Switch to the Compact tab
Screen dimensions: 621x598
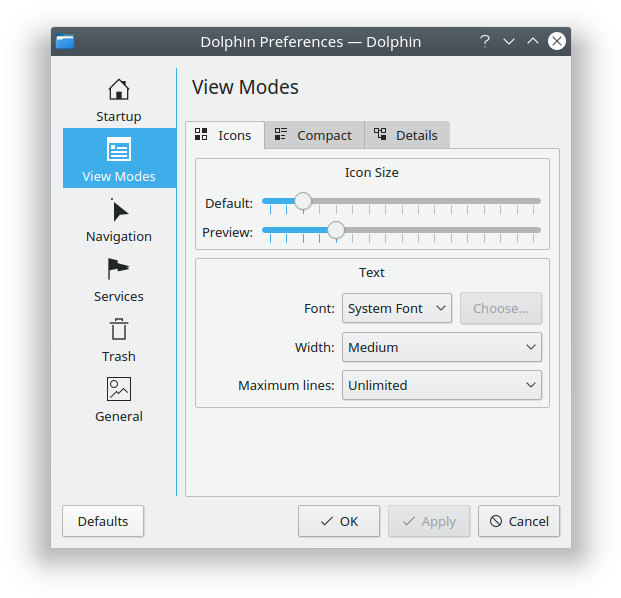tap(314, 135)
